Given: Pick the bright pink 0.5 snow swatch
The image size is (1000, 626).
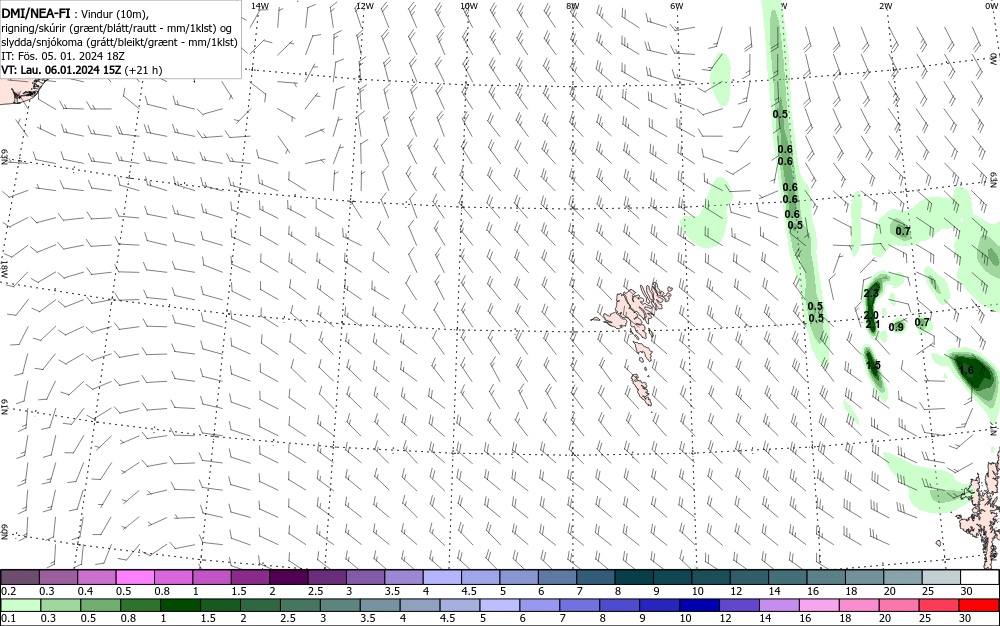Looking at the screenshot, I should [135, 577].
